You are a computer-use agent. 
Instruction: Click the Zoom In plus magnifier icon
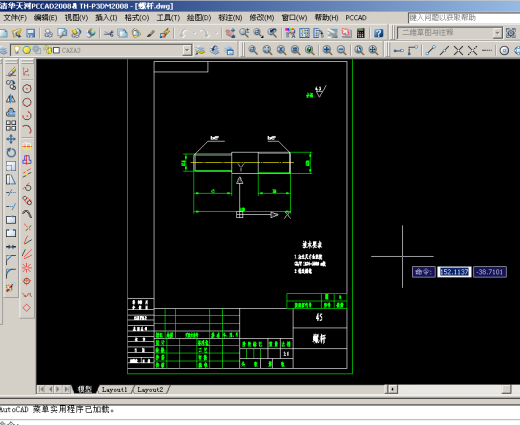tap(327, 50)
